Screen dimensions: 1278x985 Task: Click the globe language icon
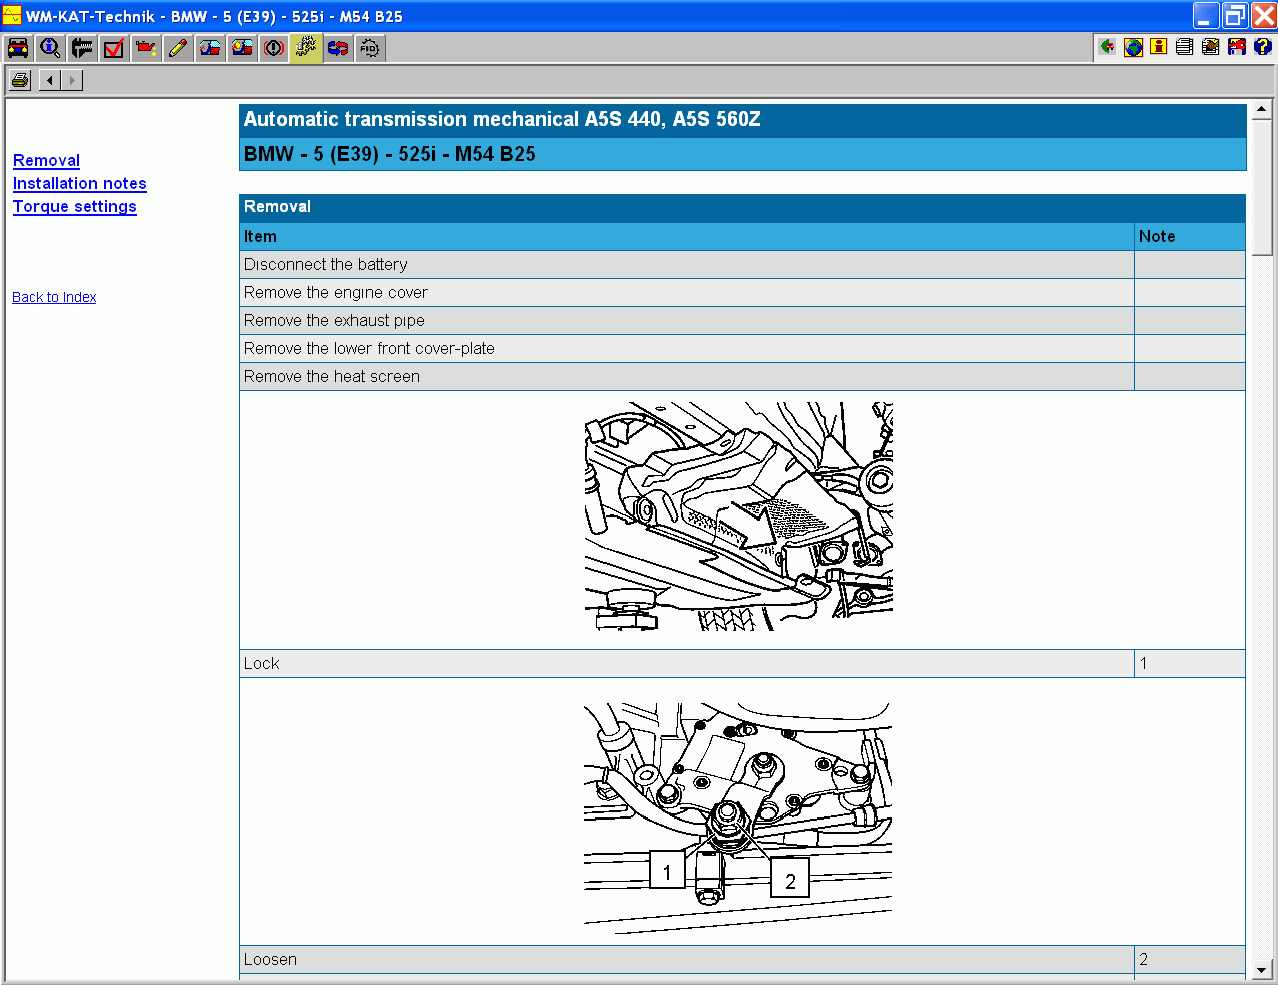click(1133, 46)
